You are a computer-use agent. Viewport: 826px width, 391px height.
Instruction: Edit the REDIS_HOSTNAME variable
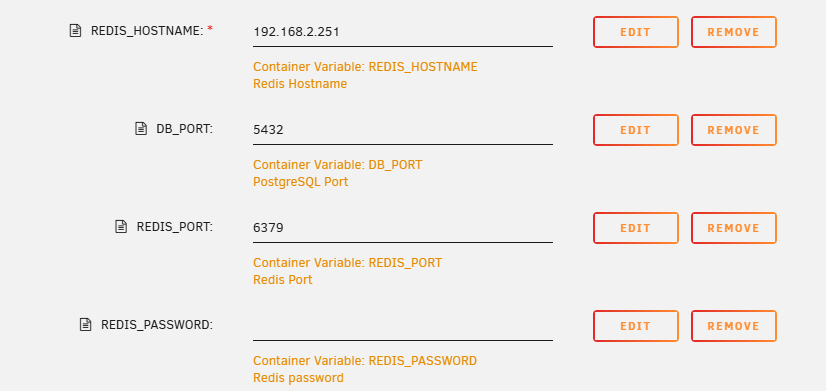click(636, 32)
